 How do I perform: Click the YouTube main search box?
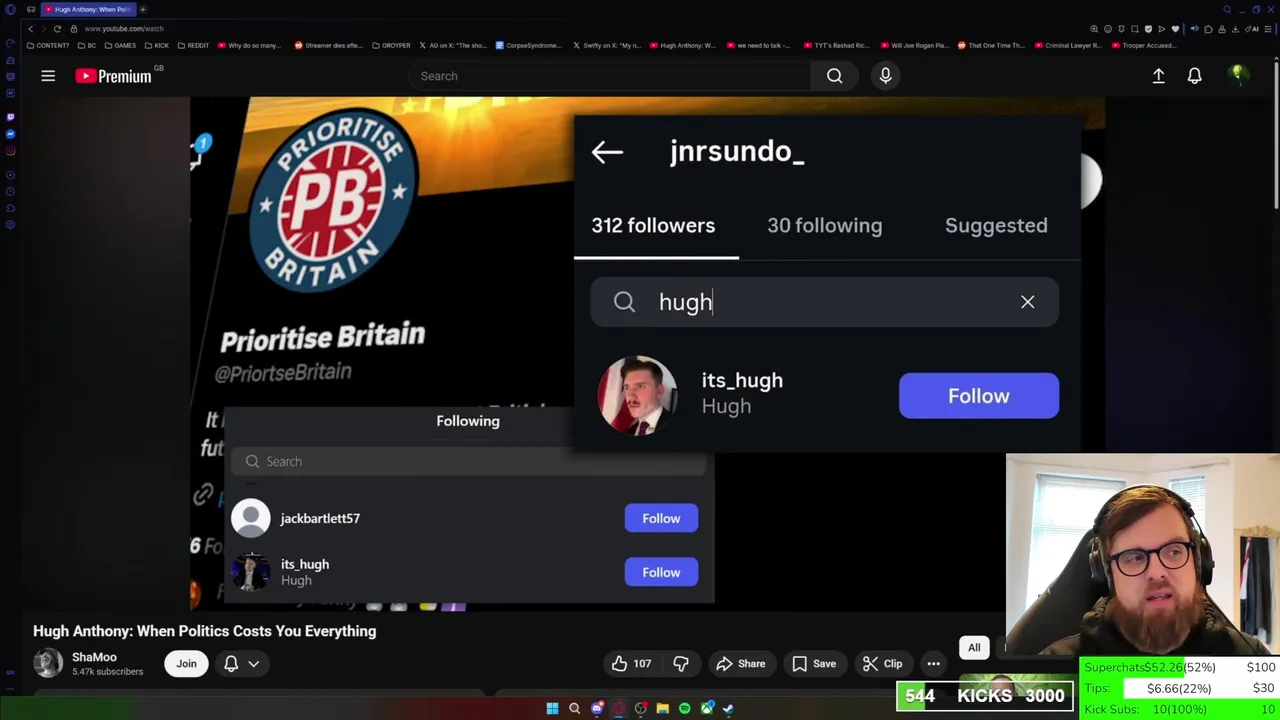(610, 76)
